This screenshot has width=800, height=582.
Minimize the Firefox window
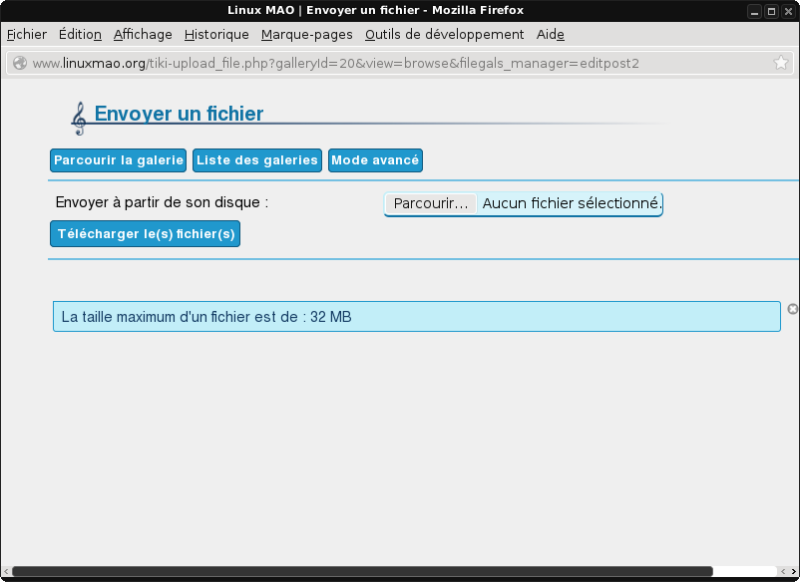tap(755, 11)
